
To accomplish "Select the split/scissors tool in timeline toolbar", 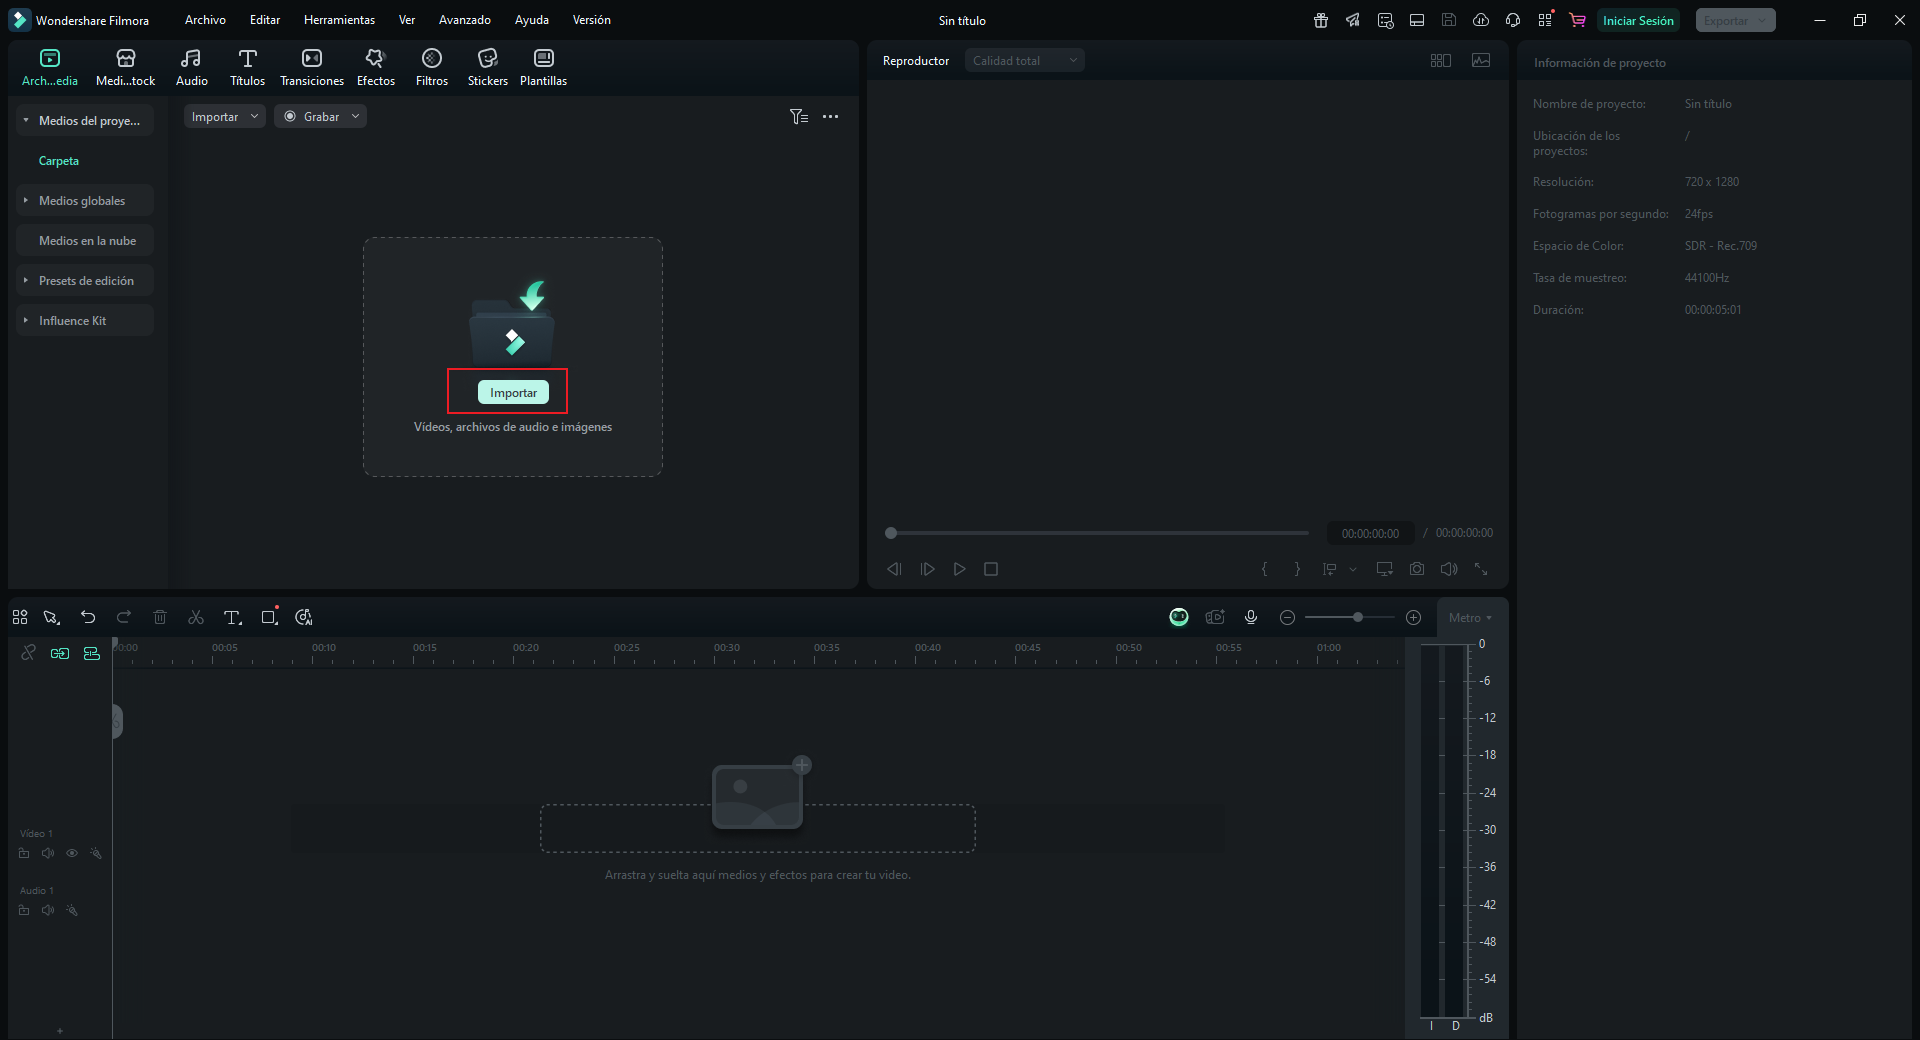I will coord(196,617).
